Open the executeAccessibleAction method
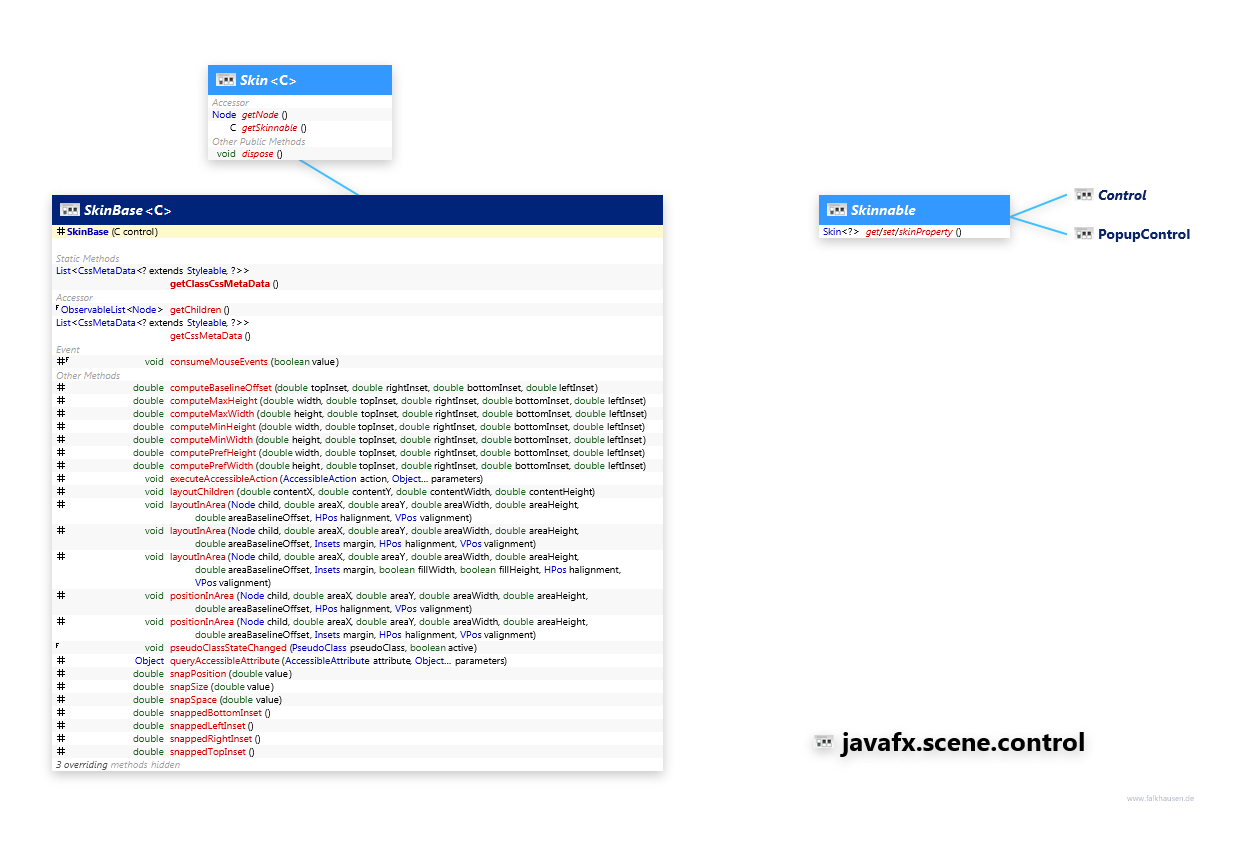The image size is (1251, 844). (223, 479)
